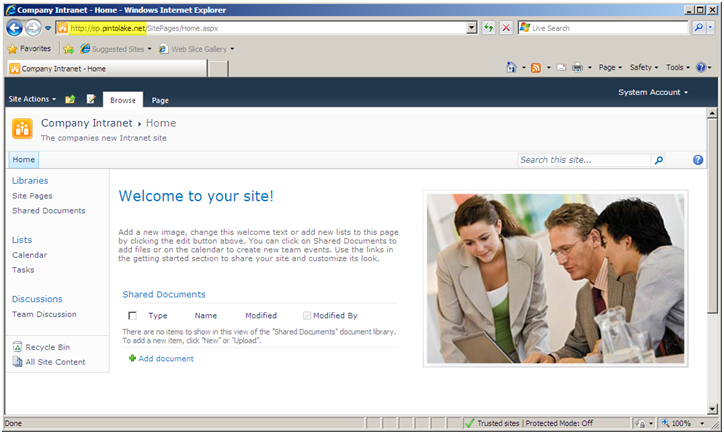This screenshot has height=434, width=724.
Task: Open Shared Documents in Quick Launch
Action: coord(48,211)
